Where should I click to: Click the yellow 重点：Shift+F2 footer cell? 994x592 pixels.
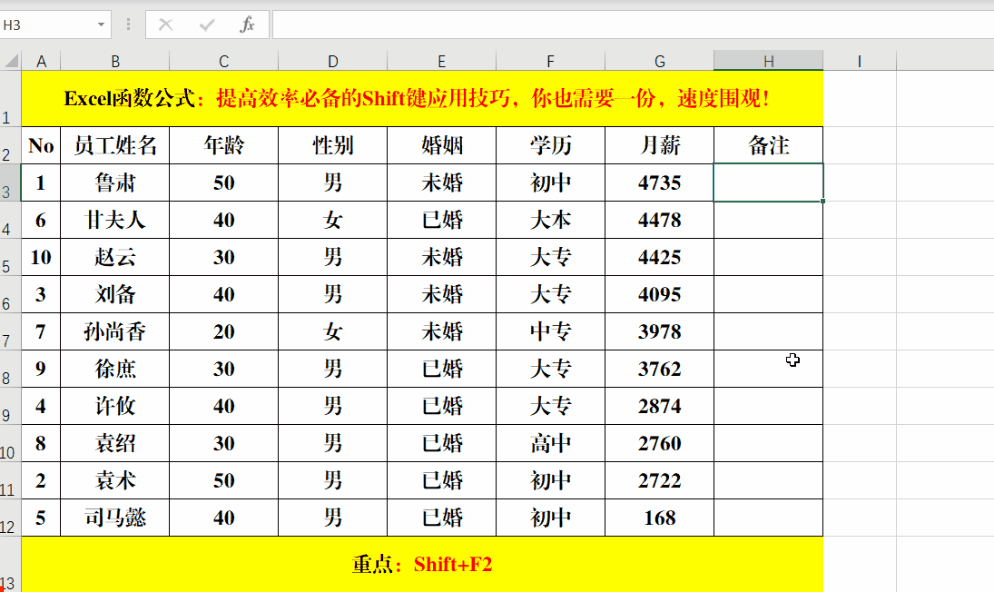422,564
